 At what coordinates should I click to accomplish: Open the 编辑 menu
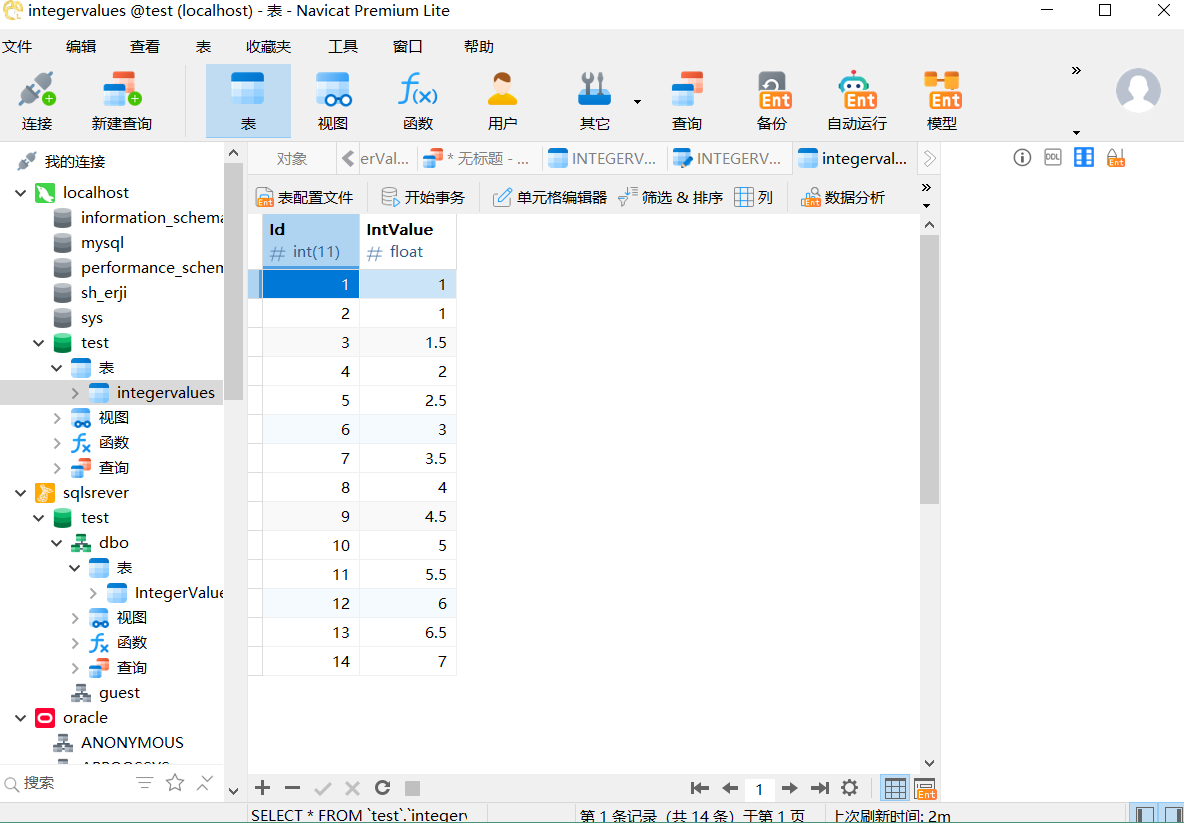coord(81,47)
